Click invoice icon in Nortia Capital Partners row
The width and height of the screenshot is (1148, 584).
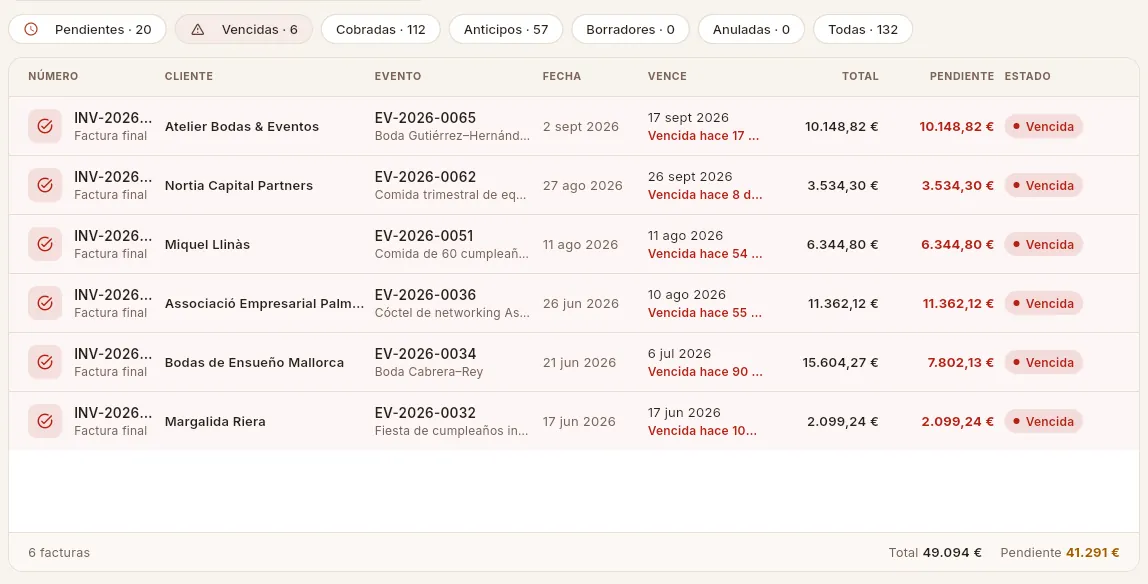point(45,185)
